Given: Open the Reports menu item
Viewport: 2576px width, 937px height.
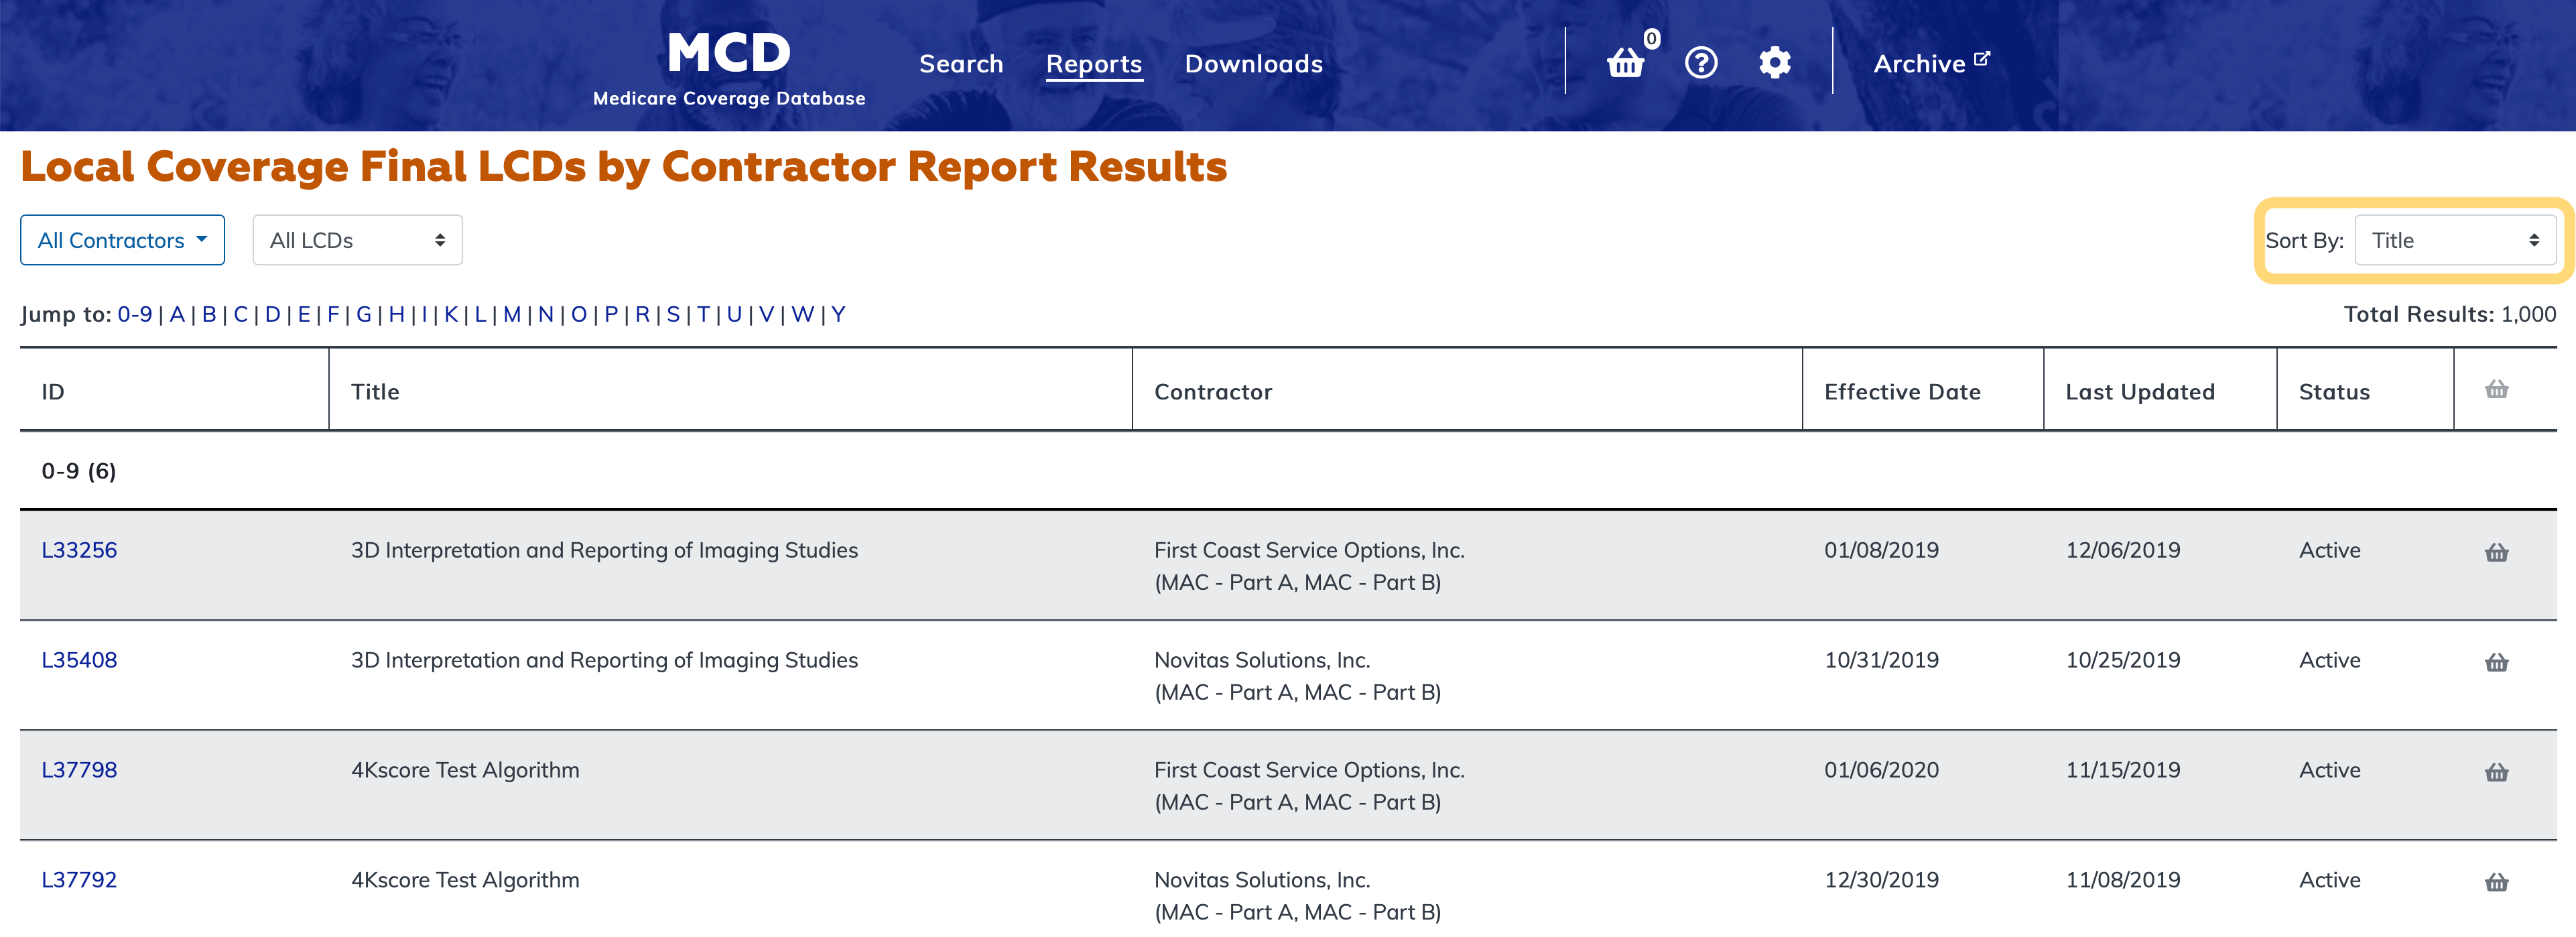Looking at the screenshot, I should [1093, 64].
